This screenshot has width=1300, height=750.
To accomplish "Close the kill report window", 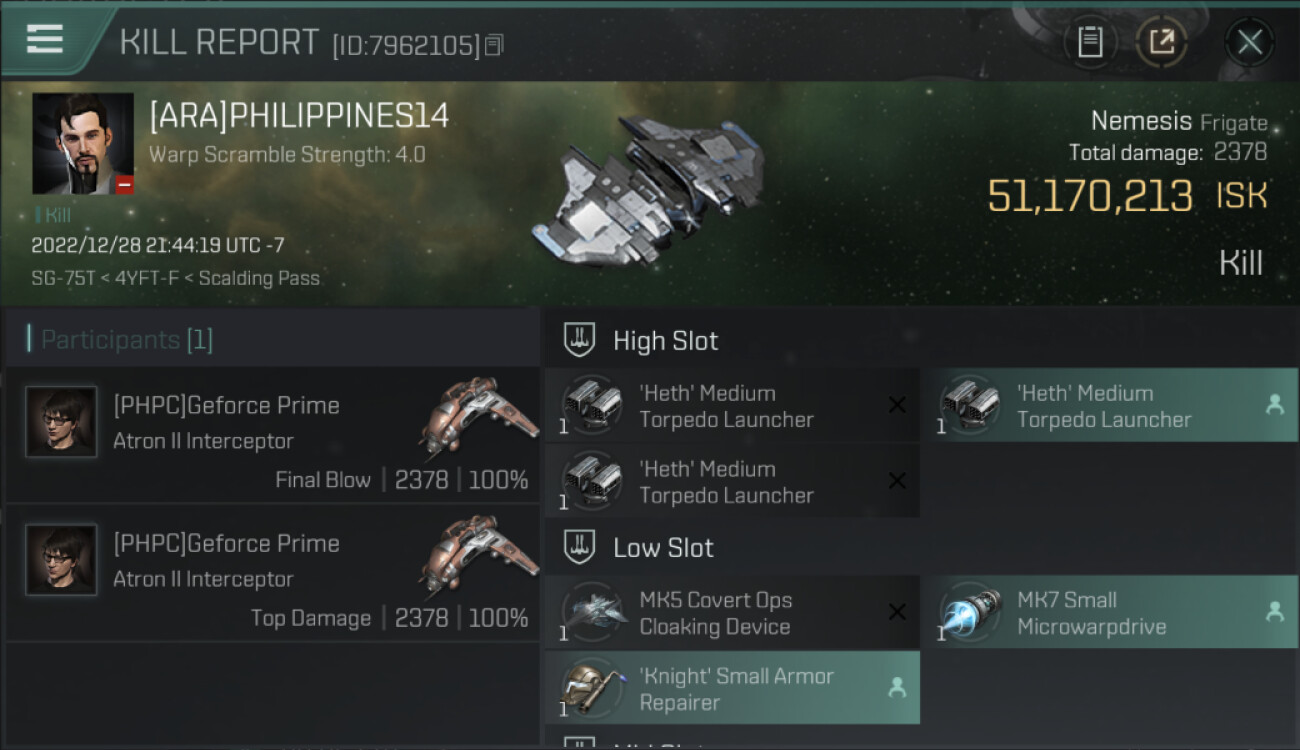I will [x=1249, y=42].
